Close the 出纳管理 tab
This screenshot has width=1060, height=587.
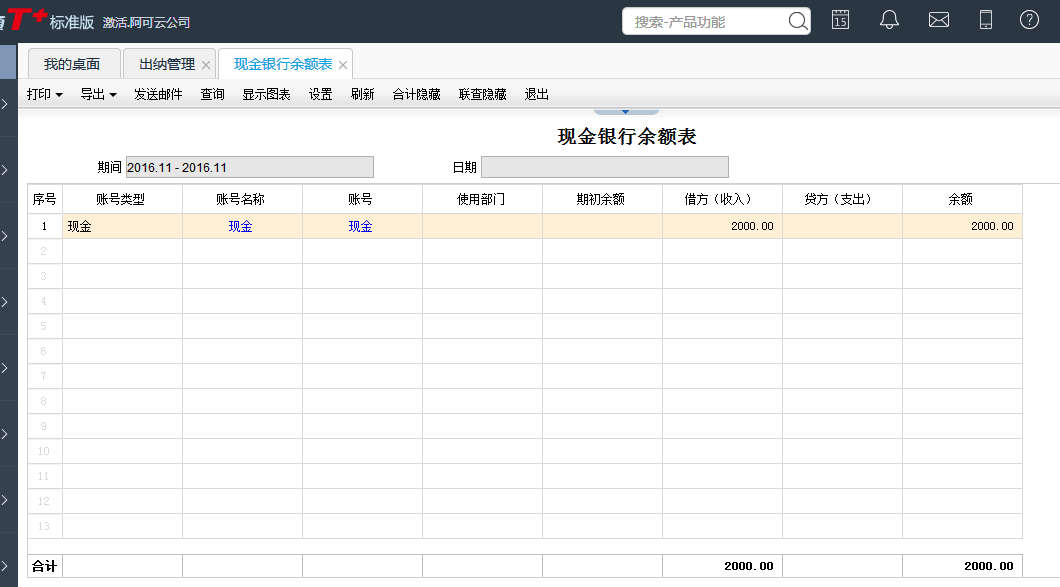206,65
